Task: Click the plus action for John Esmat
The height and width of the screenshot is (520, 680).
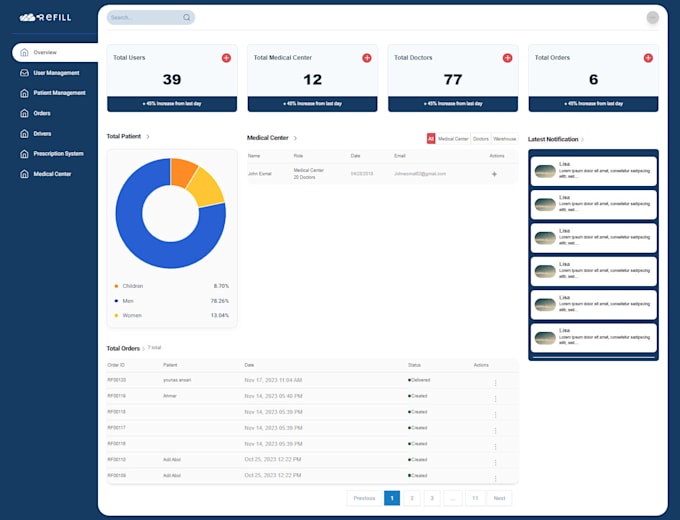Action: 494,174
